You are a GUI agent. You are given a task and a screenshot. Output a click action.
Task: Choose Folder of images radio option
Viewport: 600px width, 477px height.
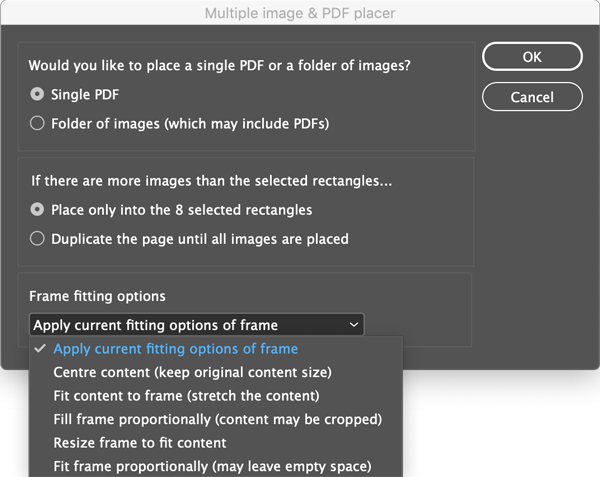click(38, 124)
